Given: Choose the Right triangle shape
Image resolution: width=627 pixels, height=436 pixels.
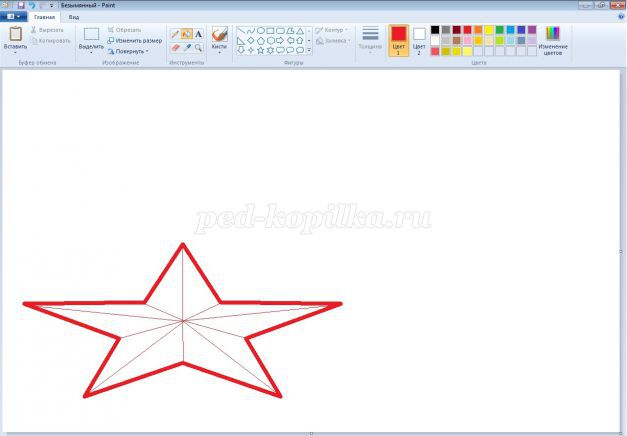Looking at the screenshot, I should (241, 40).
